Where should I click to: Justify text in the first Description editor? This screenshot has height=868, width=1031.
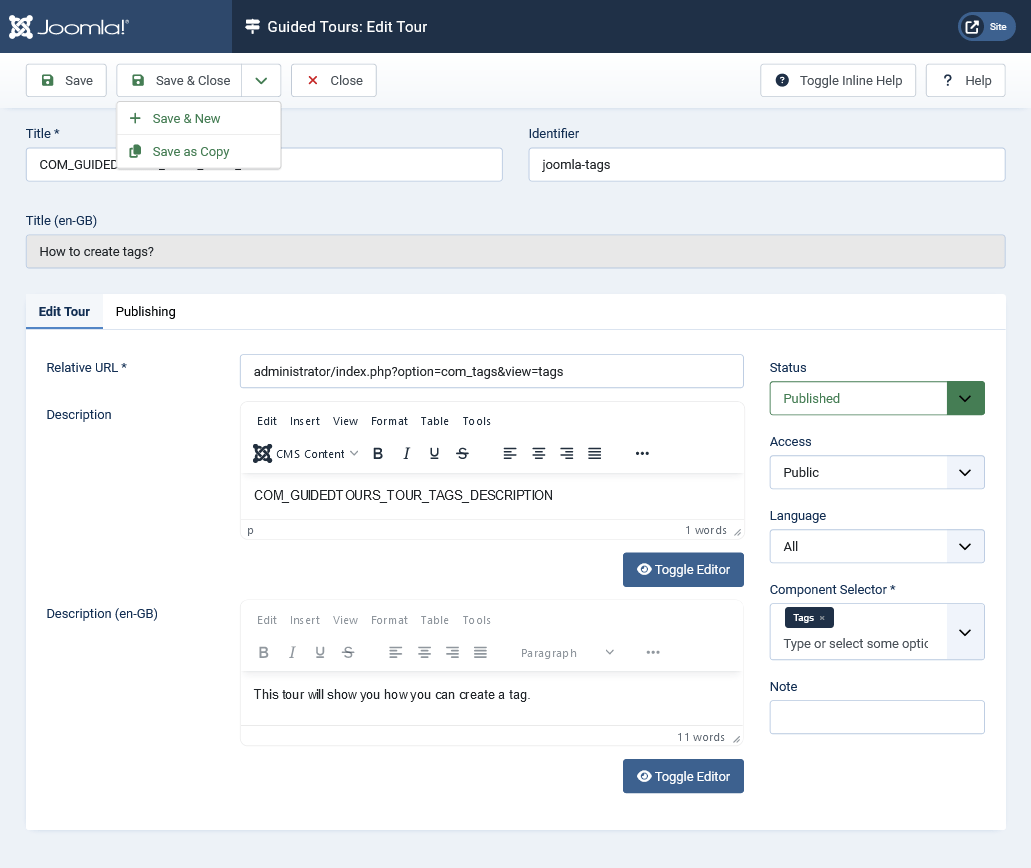click(x=594, y=454)
